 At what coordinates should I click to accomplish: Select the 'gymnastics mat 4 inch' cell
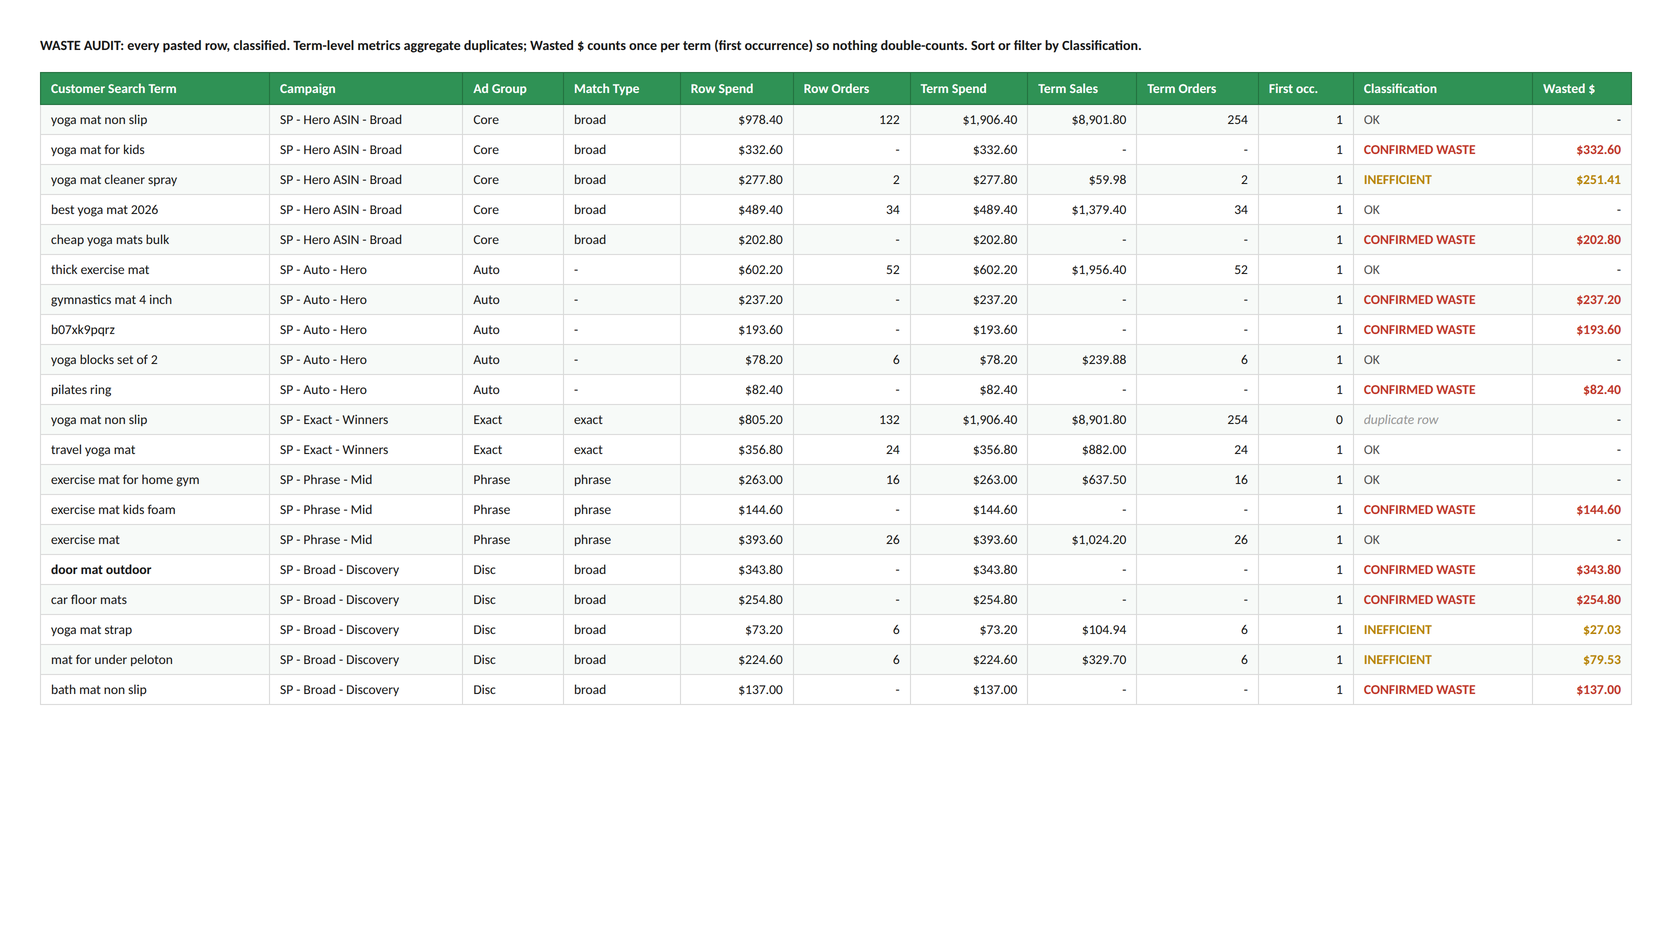[x=154, y=300]
